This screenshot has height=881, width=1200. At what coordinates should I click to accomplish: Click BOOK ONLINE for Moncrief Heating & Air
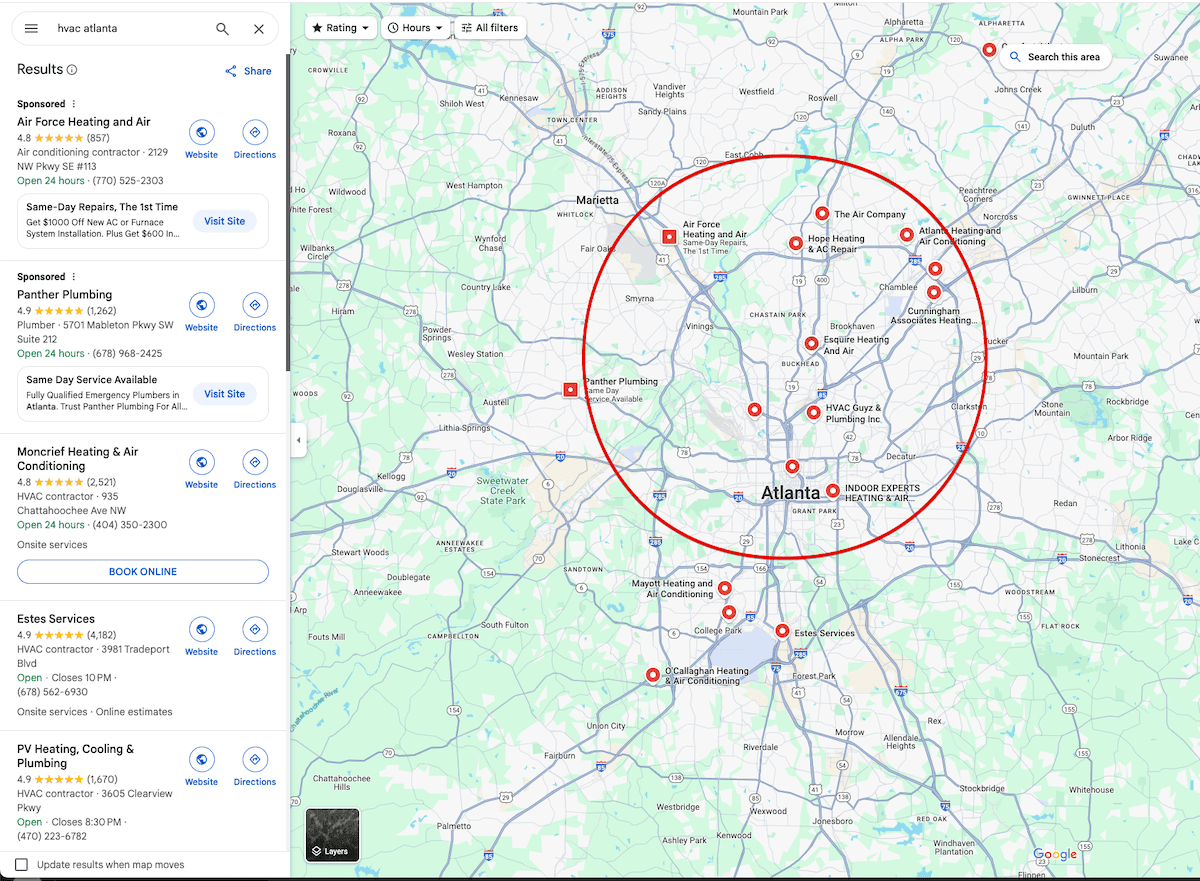coord(142,571)
